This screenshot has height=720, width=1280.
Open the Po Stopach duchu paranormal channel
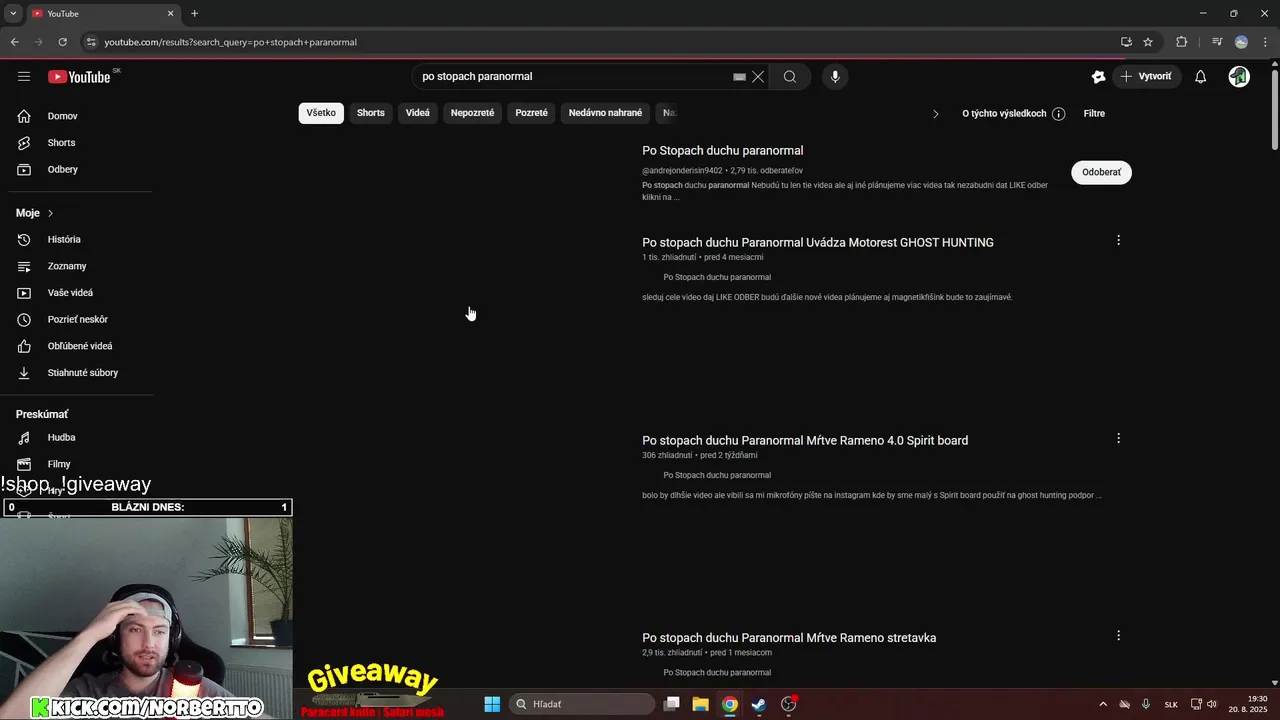722,151
